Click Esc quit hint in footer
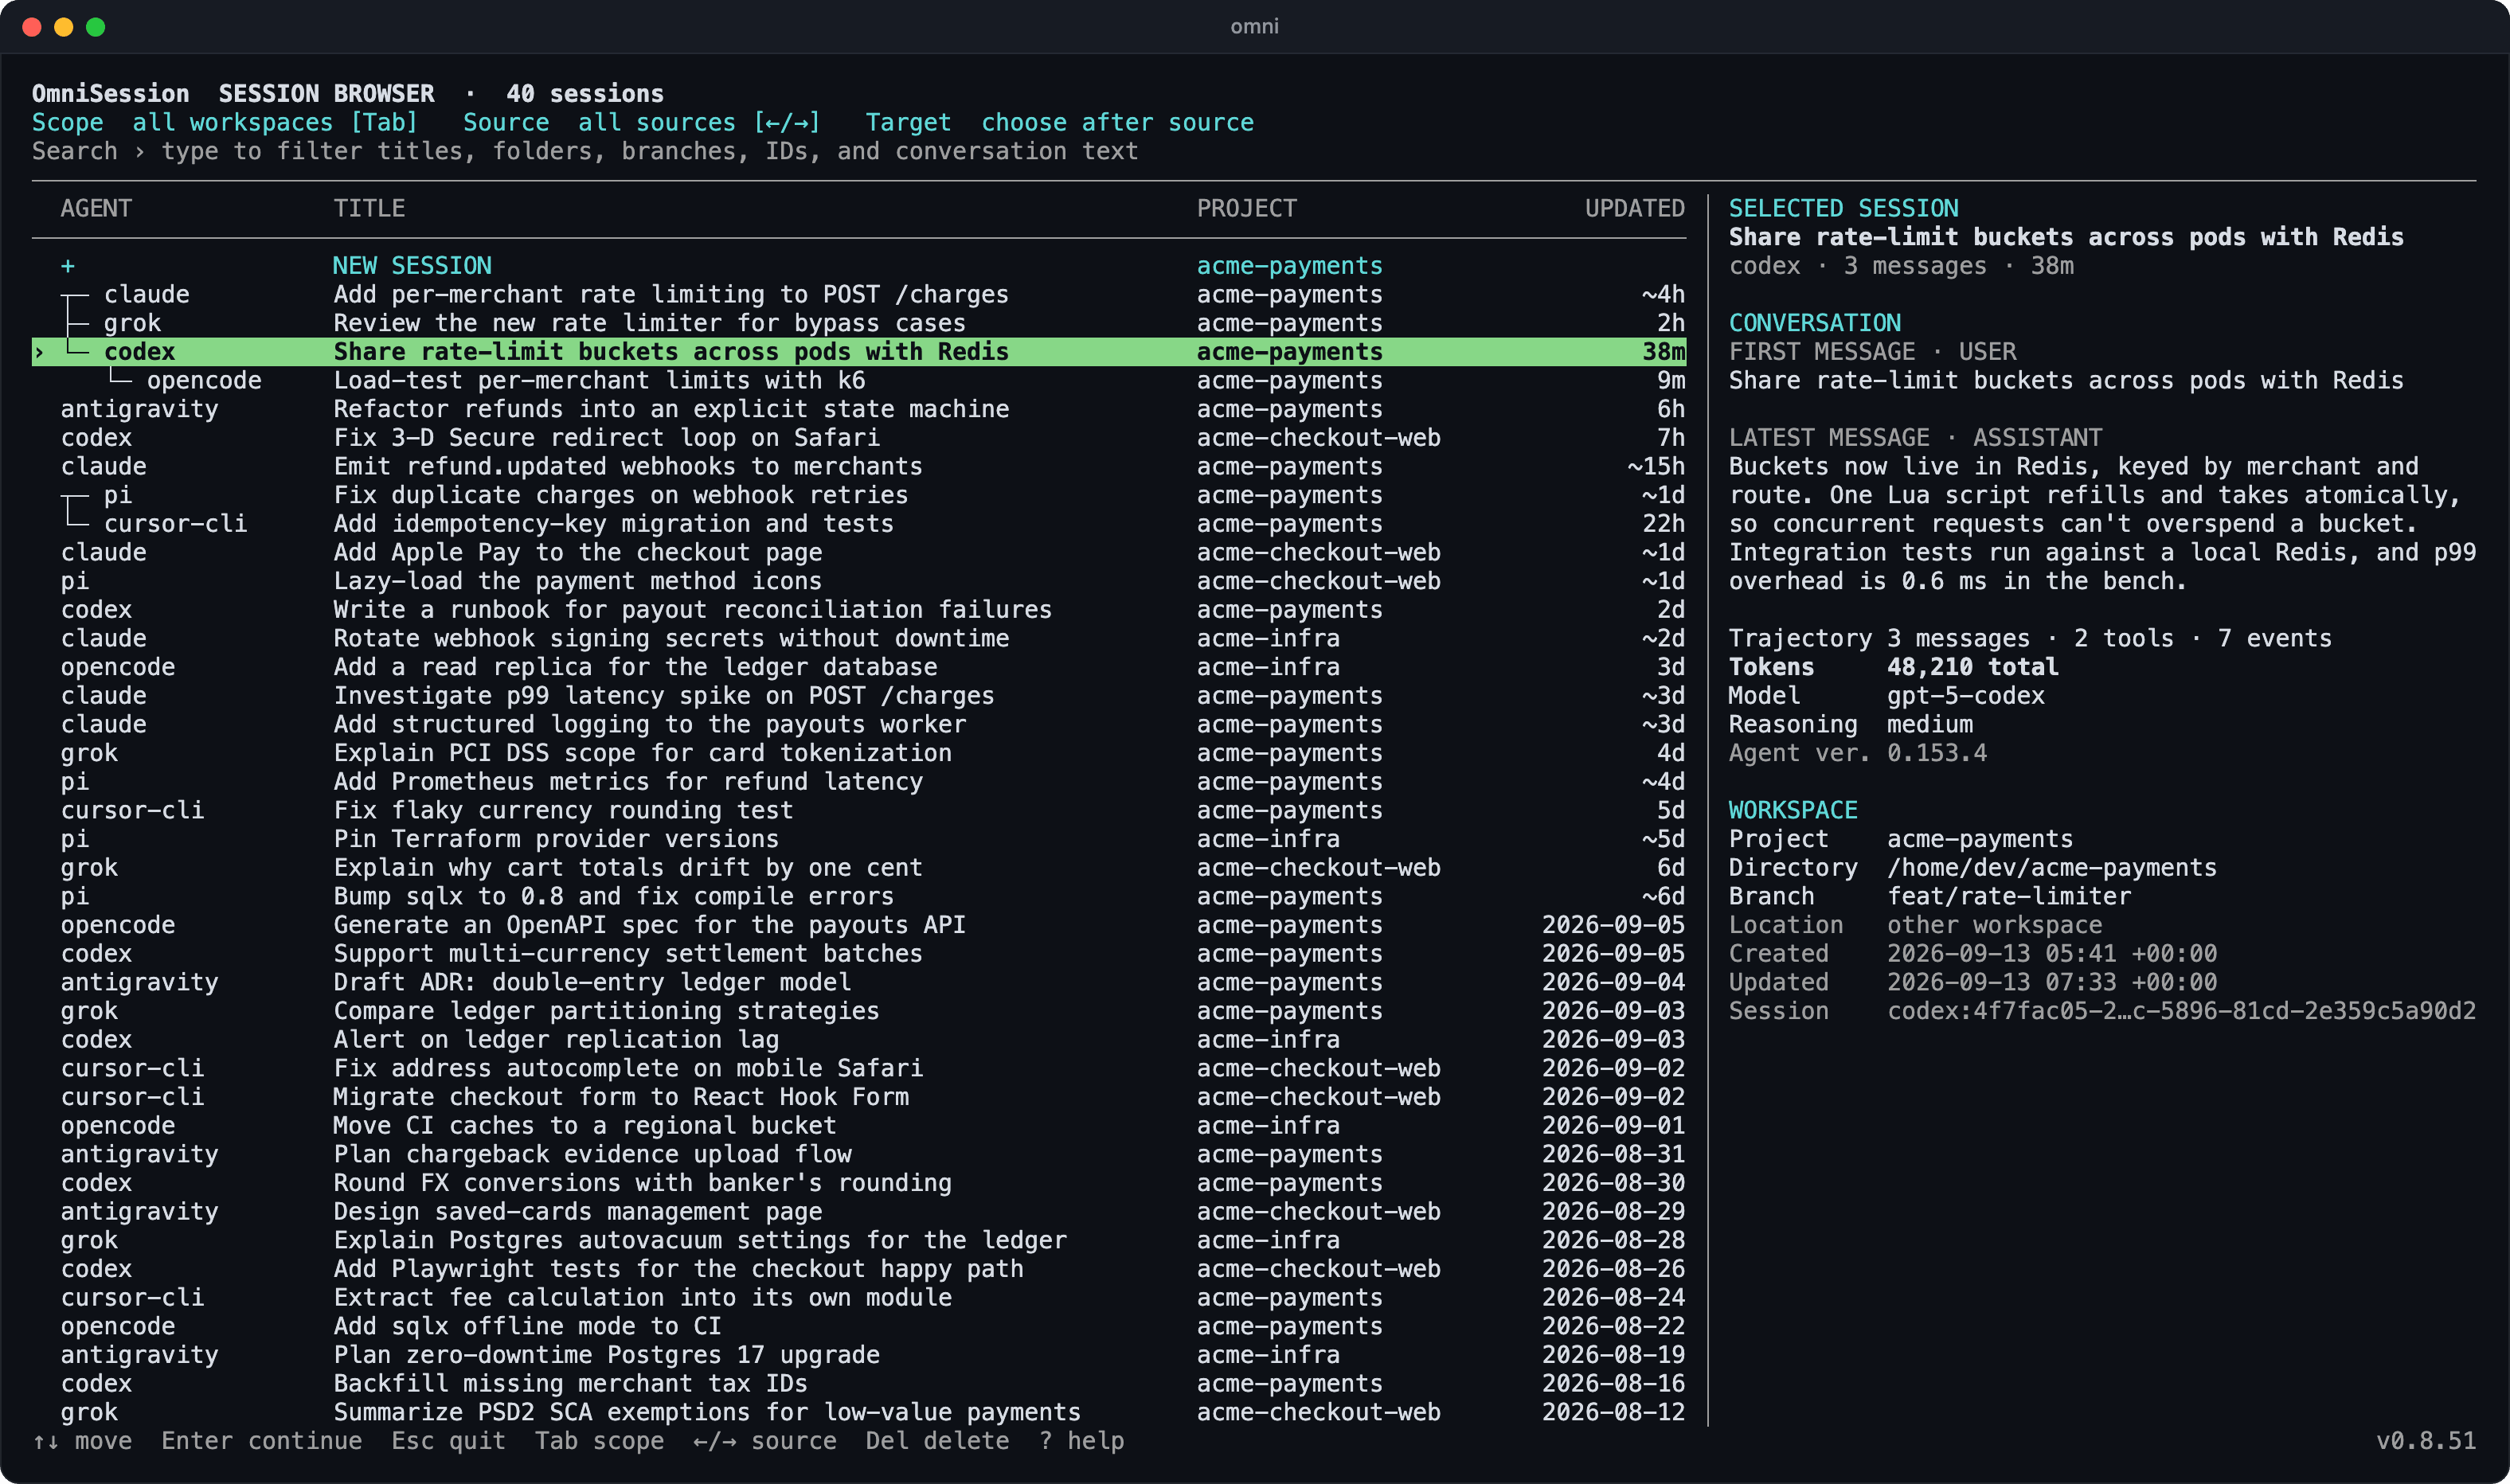 pos(448,1441)
